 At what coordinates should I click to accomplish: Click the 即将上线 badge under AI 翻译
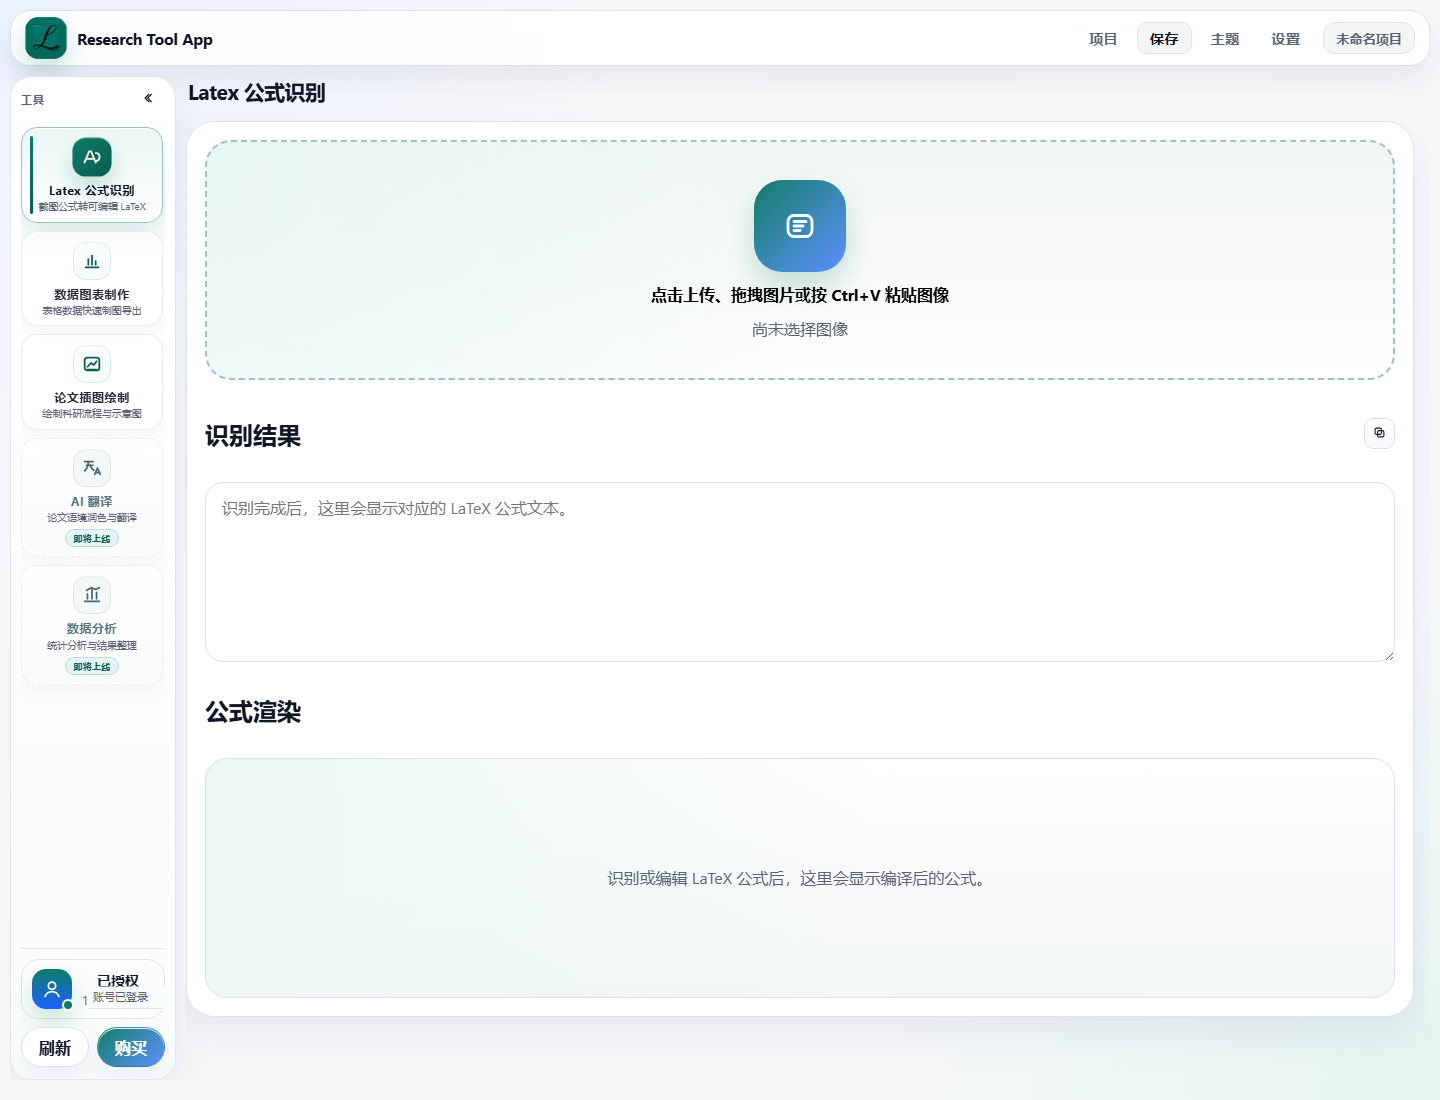coord(92,539)
